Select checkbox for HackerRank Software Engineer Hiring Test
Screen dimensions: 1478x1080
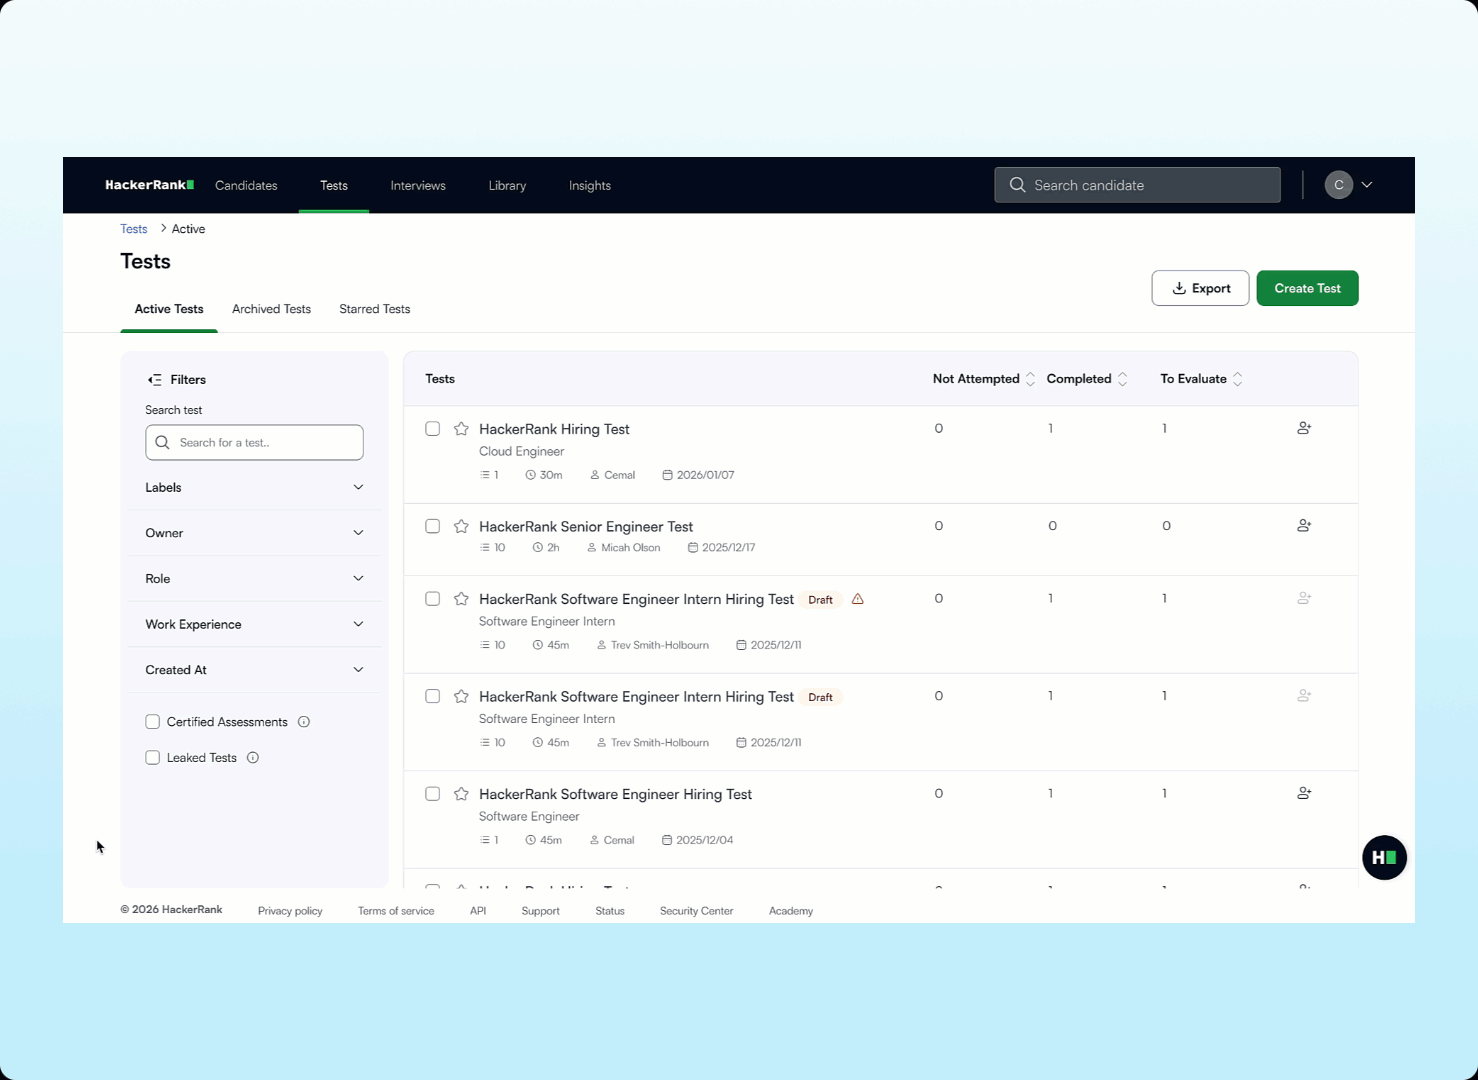432,794
